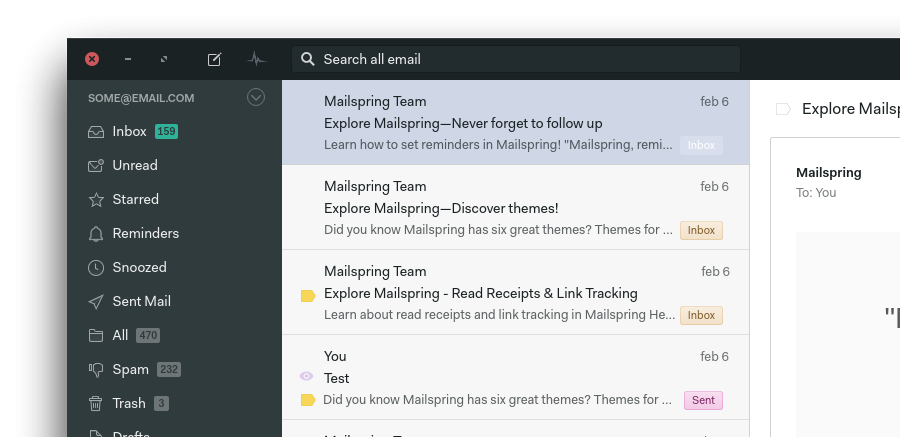This screenshot has width=900, height=437.
Task: Click the compose new message icon
Action: (x=214, y=59)
